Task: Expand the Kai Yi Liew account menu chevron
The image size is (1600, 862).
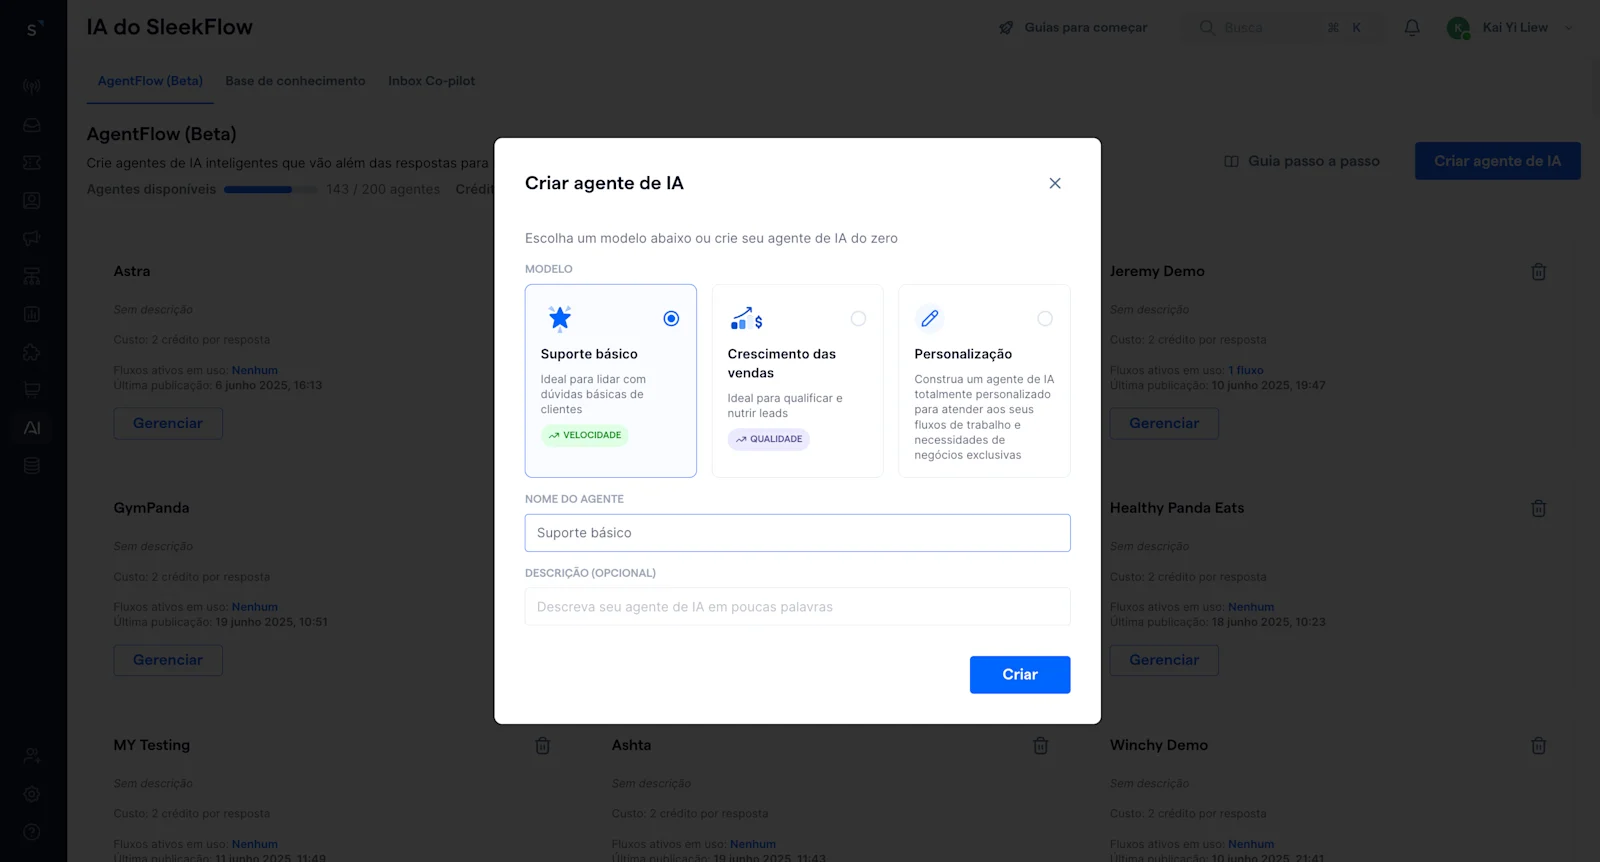Action: [x=1568, y=28]
